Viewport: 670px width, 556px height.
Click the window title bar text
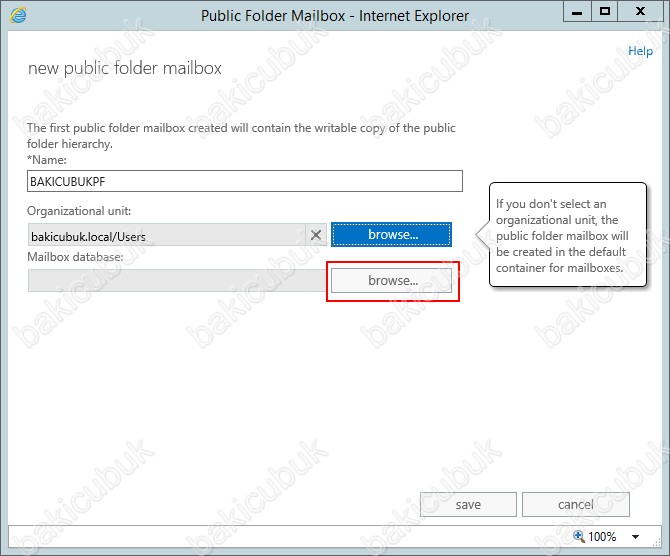point(335,15)
